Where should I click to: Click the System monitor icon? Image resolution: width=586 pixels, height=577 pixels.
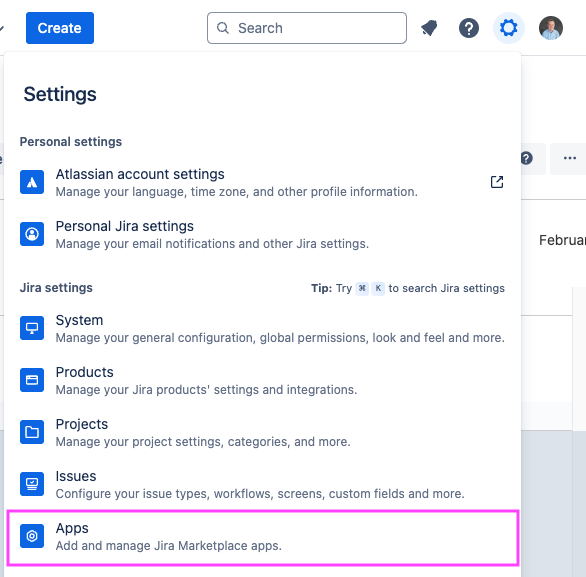coord(32,328)
